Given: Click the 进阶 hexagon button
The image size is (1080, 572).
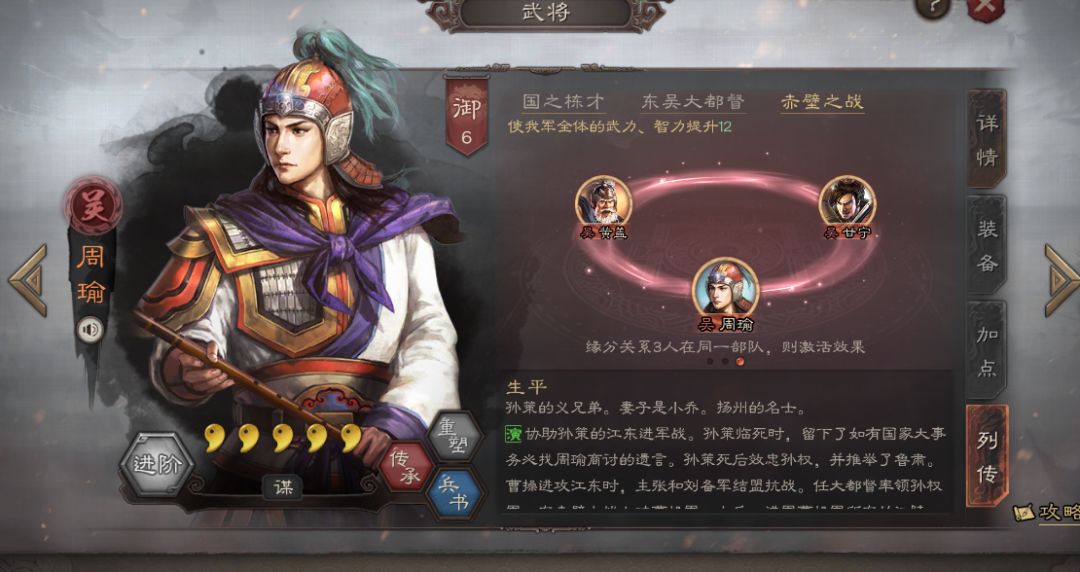Looking at the screenshot, I should 156,464.
